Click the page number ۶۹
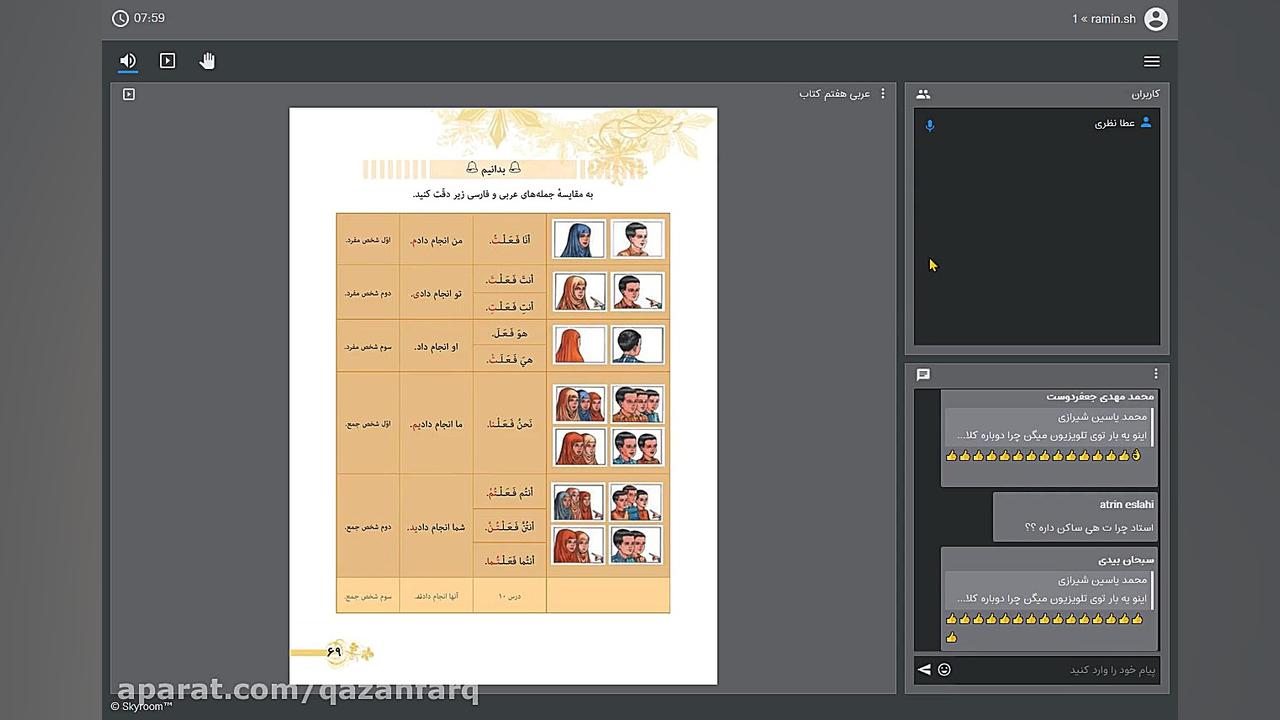 (x=334, y=652)
